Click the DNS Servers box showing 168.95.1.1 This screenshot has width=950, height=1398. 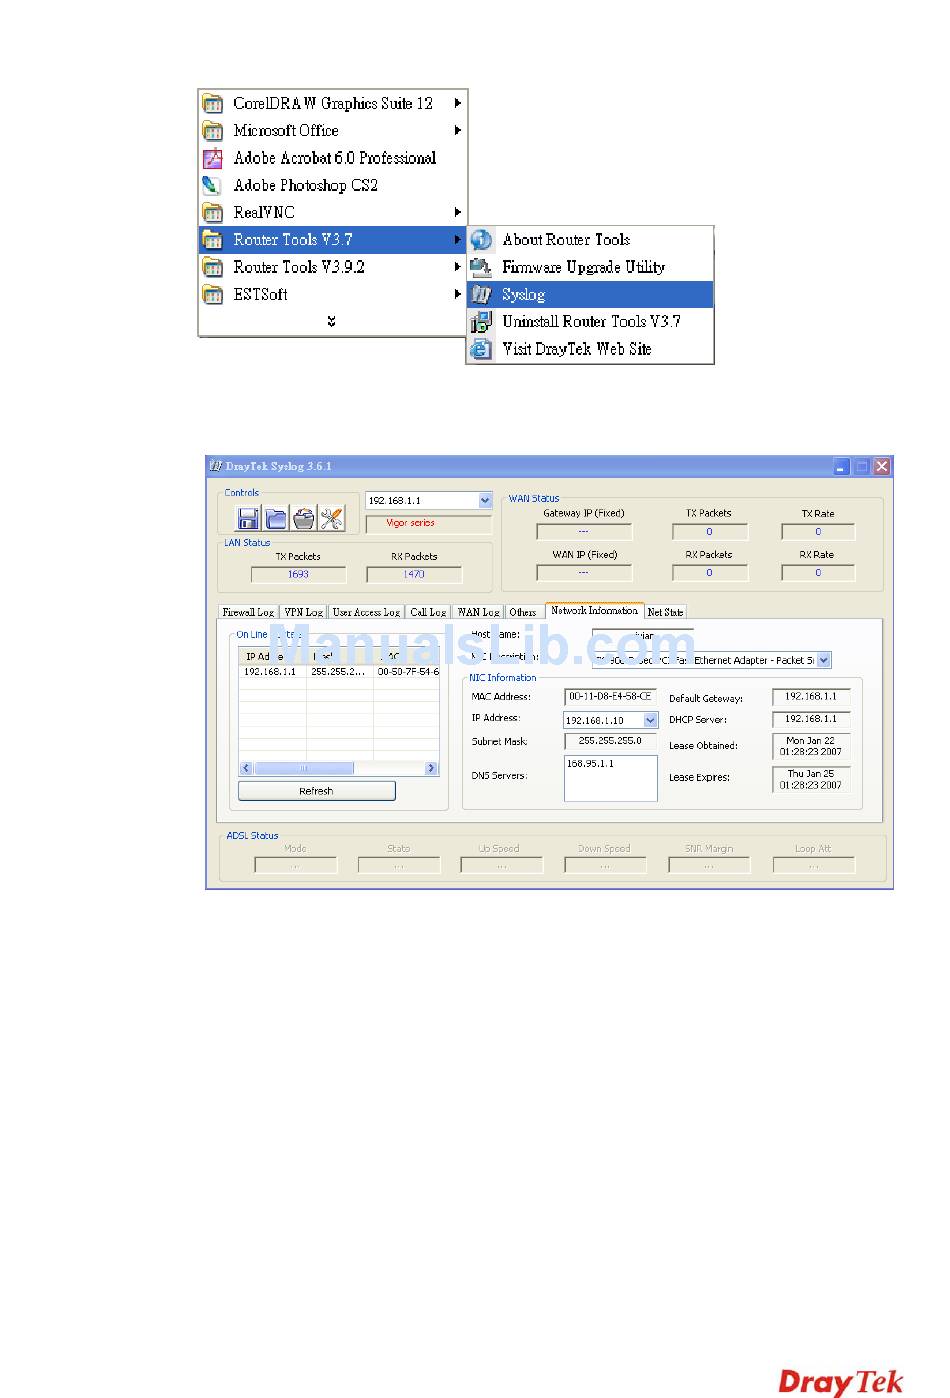[x=610, y=778]
